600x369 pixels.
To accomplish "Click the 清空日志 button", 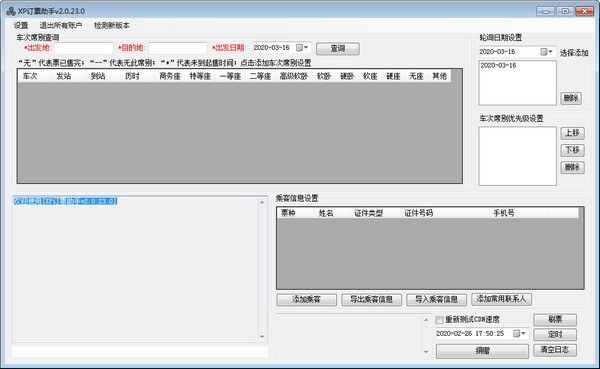I will (x=555, y=350).
